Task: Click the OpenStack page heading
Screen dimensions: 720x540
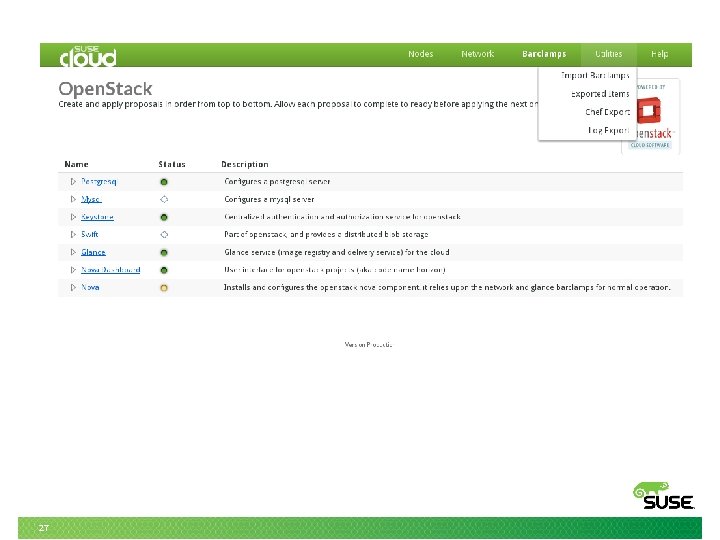Action: click(105, 89)
